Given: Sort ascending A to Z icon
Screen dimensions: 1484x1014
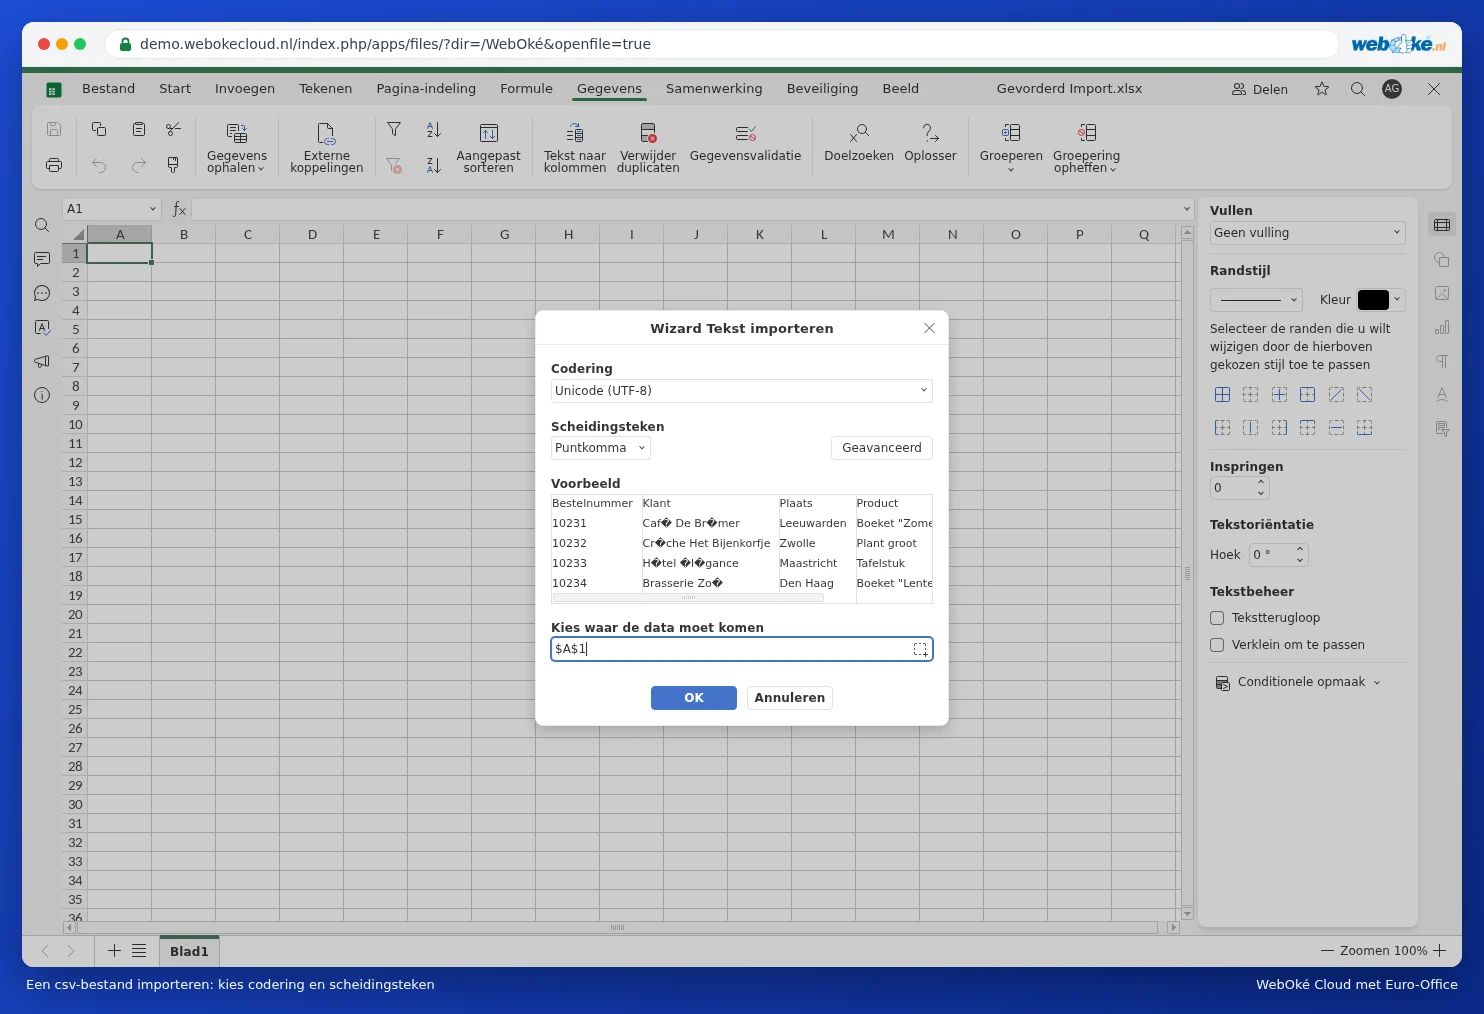Looking at the screenshot, I should pyautogui.click(x=433, y=130).
